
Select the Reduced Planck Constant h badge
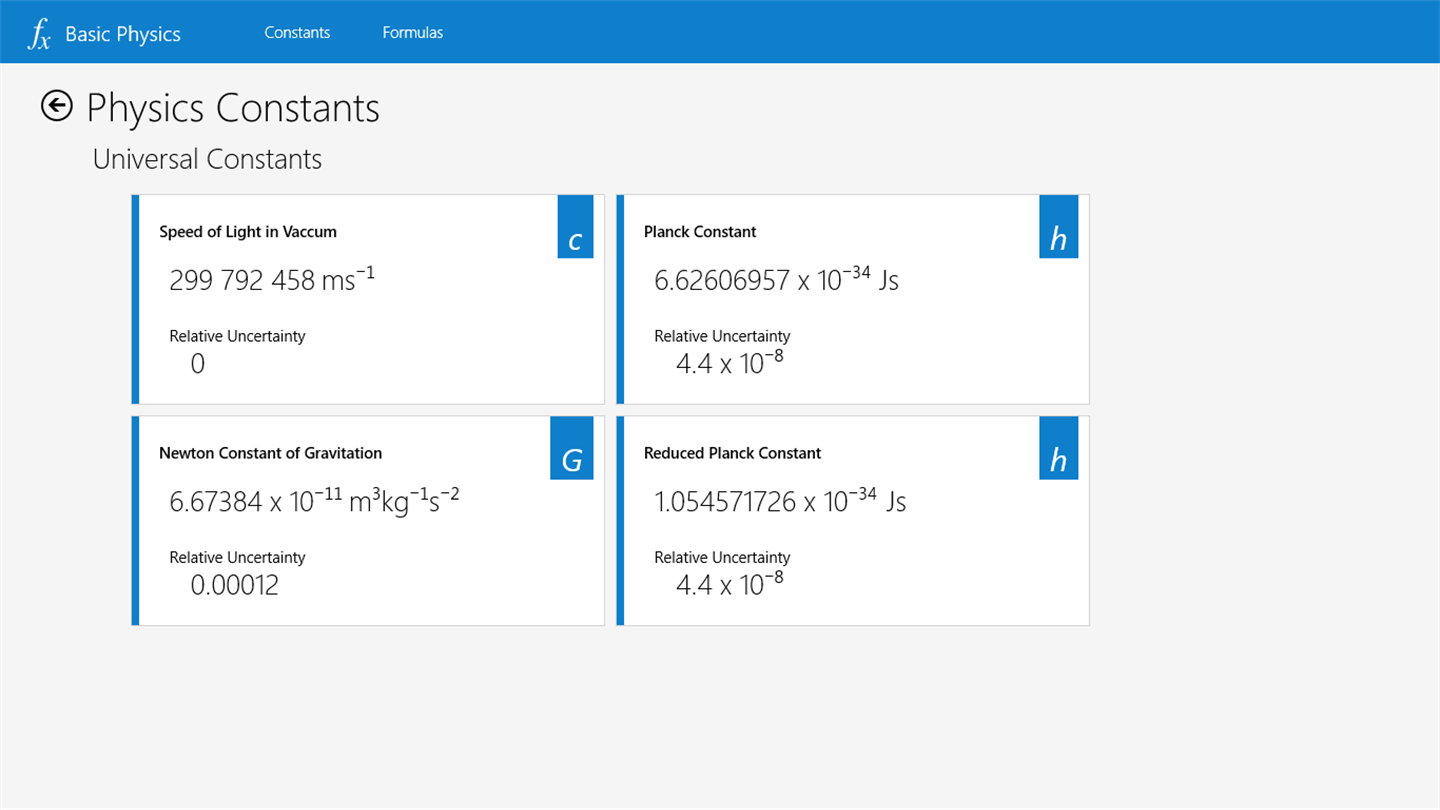coord(1059,448)
